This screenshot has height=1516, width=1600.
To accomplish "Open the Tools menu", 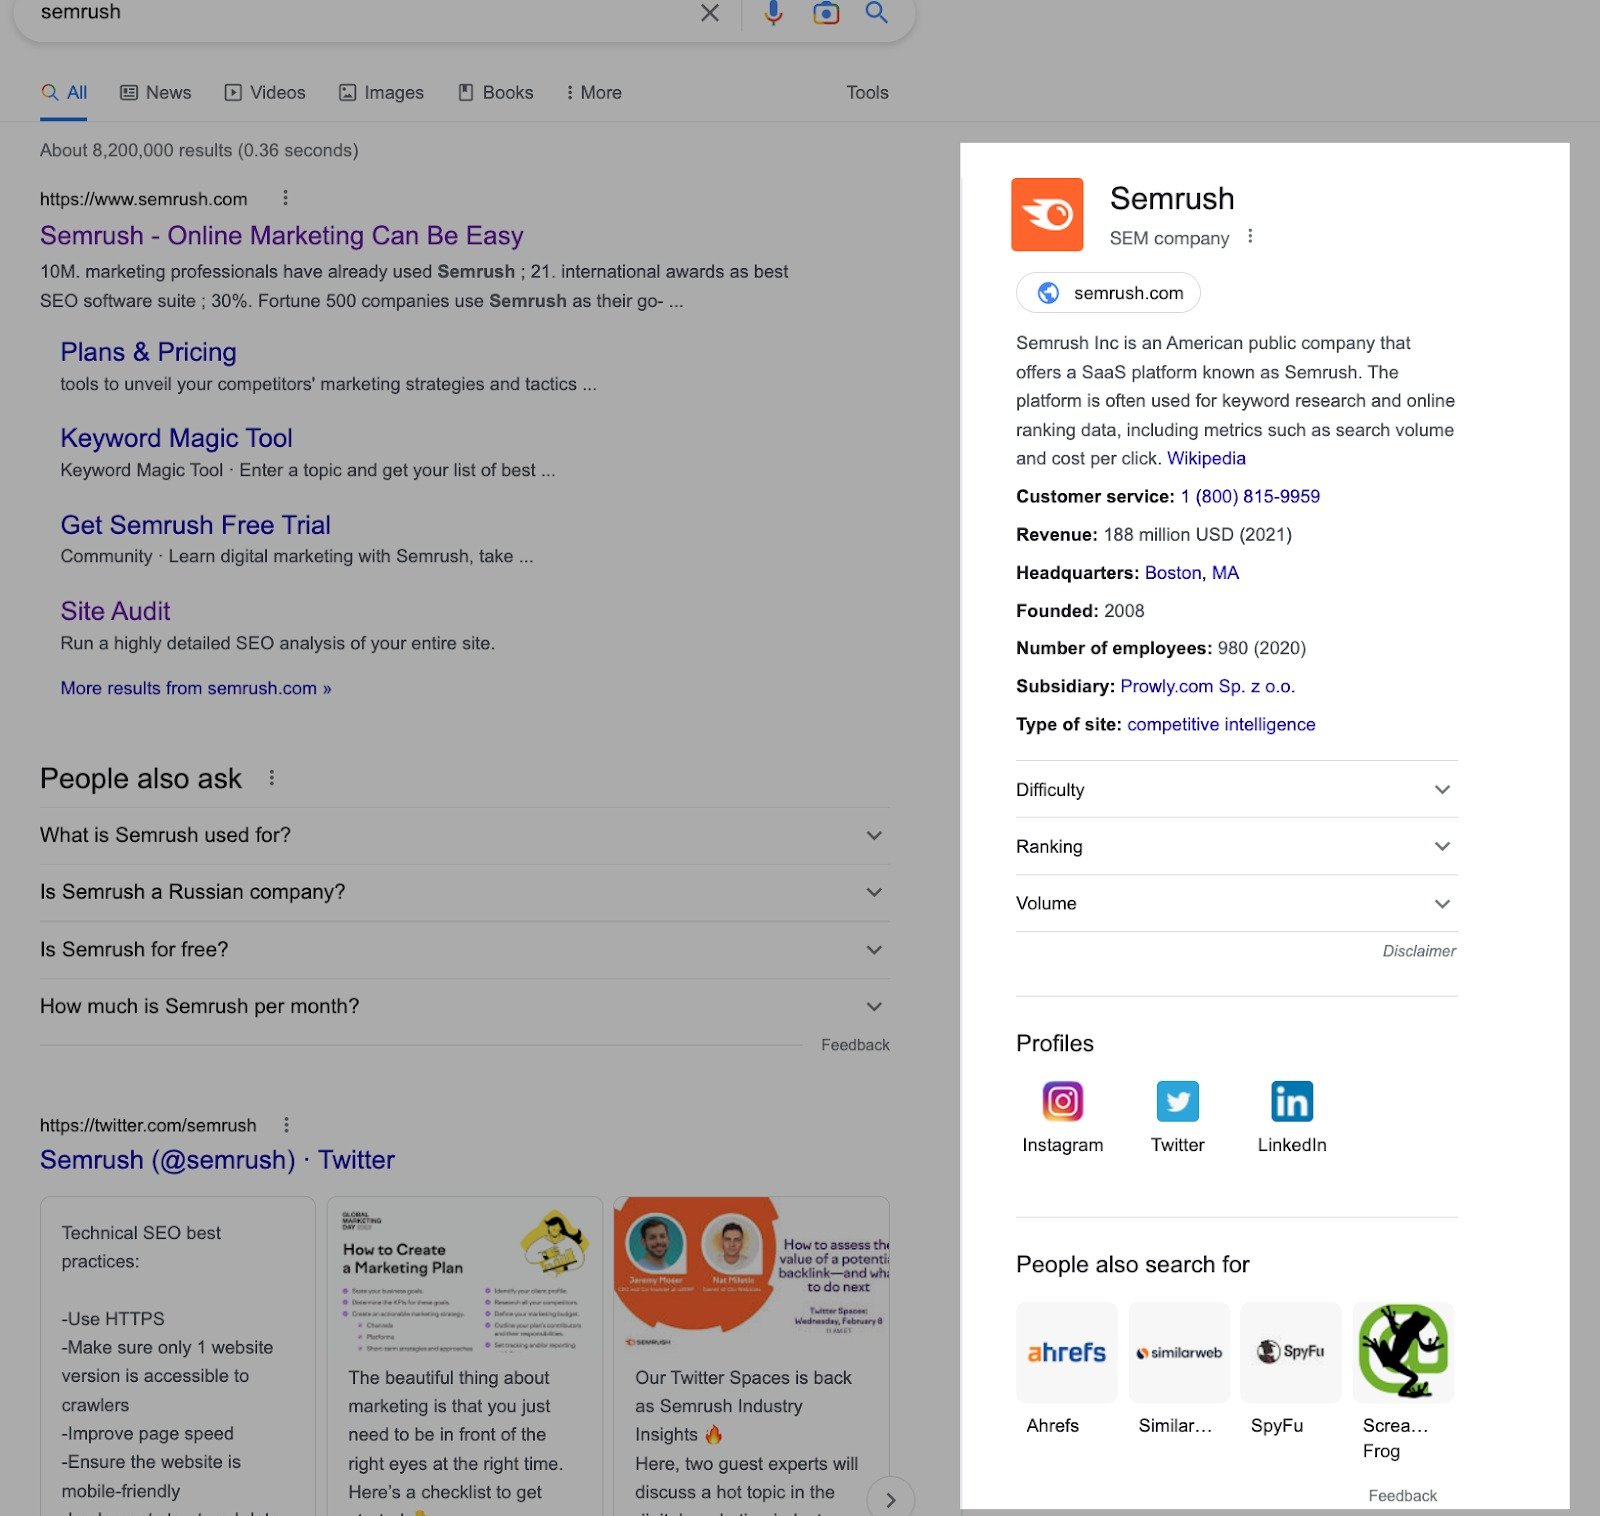I will pyautogui.click(x=866, y=92).
